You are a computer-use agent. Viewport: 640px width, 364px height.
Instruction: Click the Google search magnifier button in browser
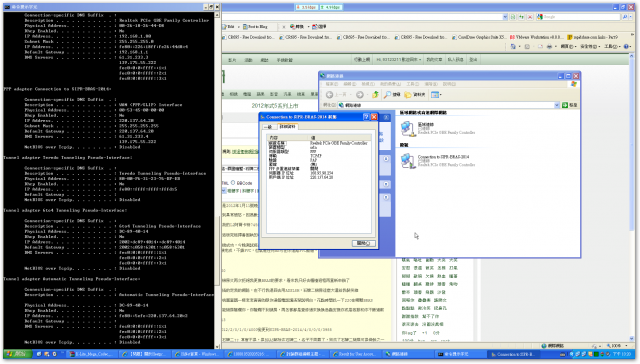click(x=625, y=17)
